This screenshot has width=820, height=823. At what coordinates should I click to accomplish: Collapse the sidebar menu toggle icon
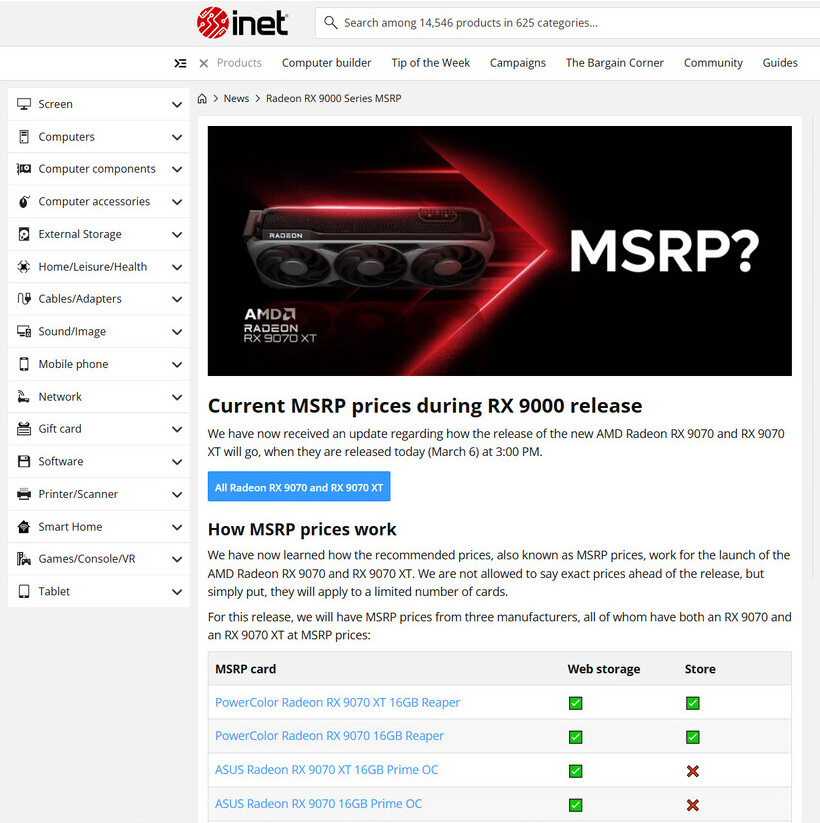point(180,63)
